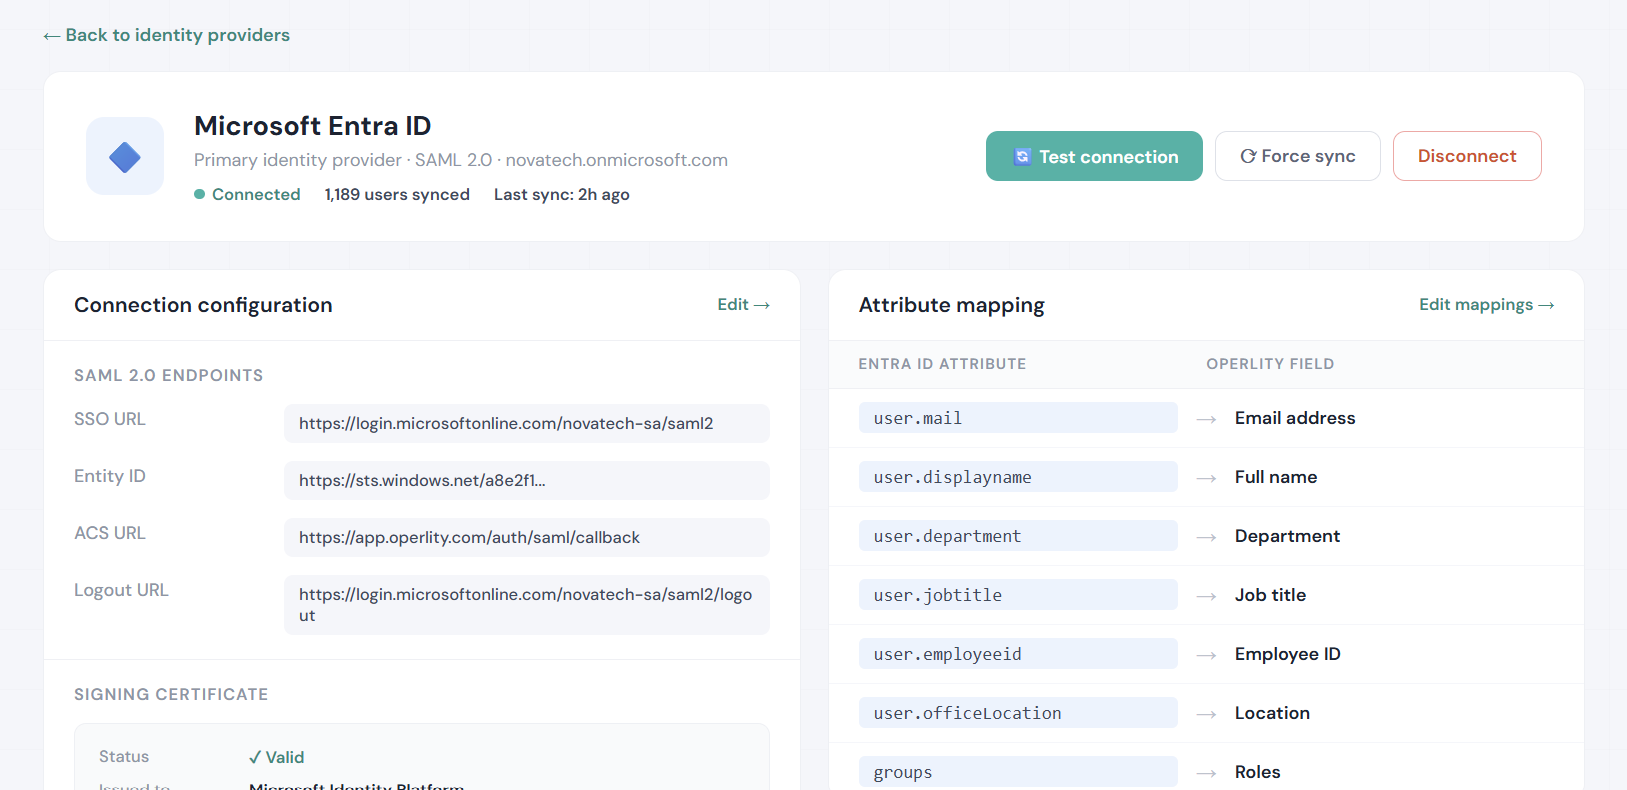
Task: Click the Roles field label
Action: 1257,772
